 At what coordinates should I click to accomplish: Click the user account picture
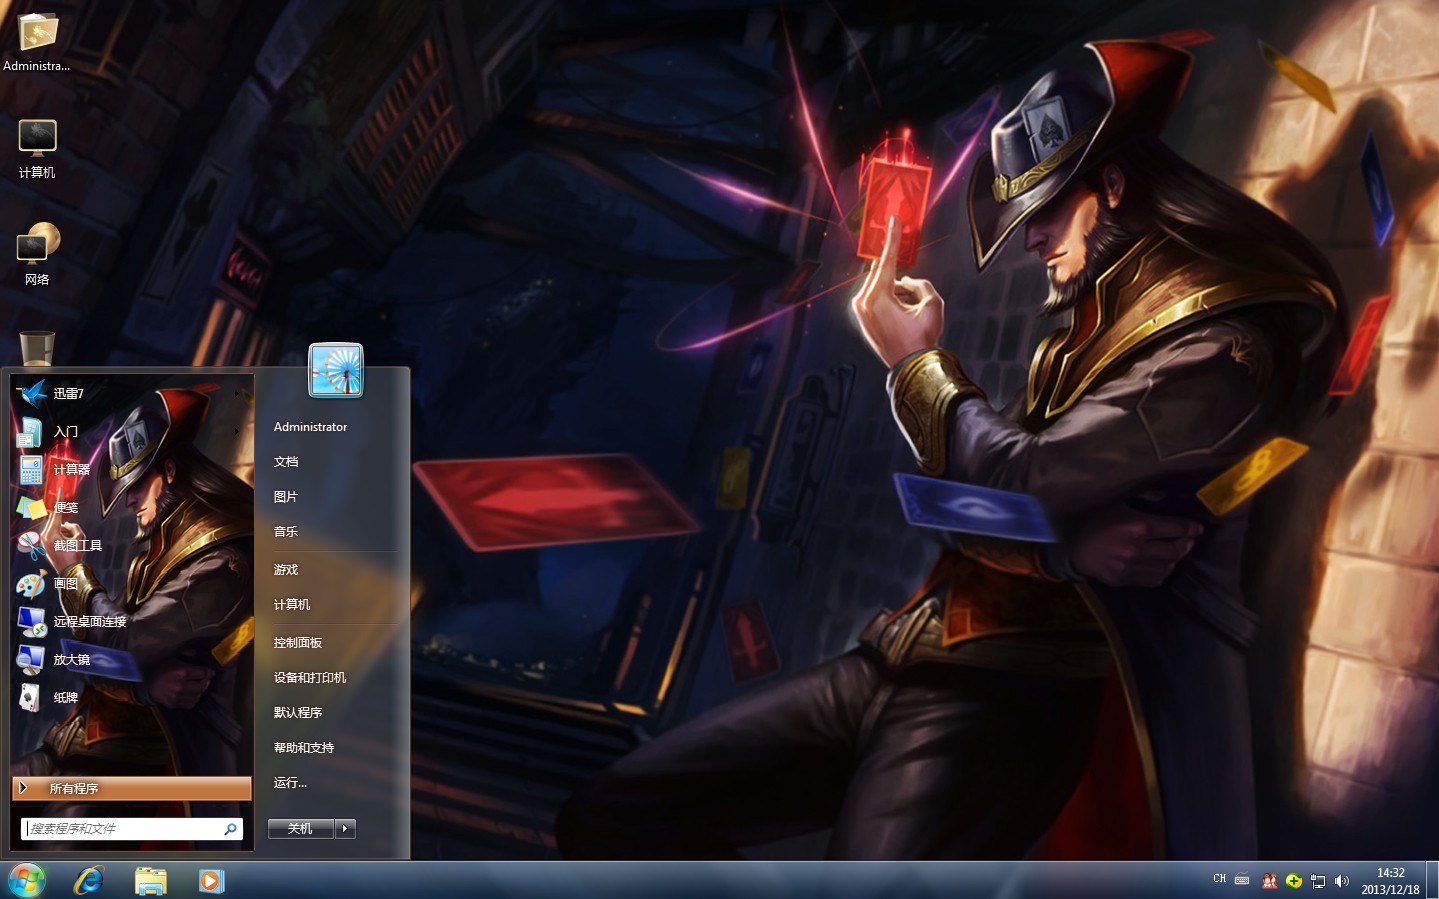[336, 370]
